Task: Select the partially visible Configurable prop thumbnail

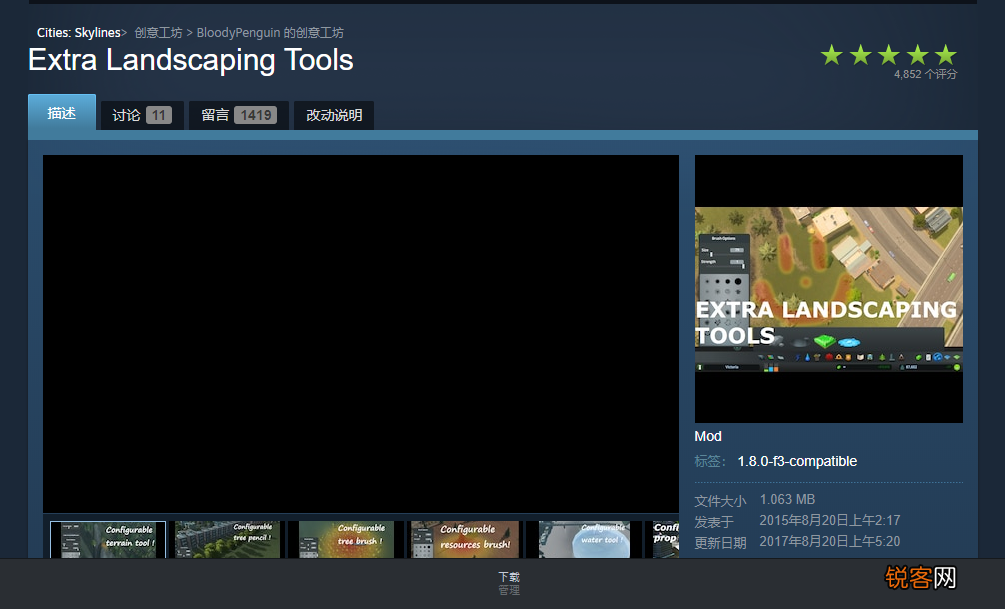Action: pos(666,540)
